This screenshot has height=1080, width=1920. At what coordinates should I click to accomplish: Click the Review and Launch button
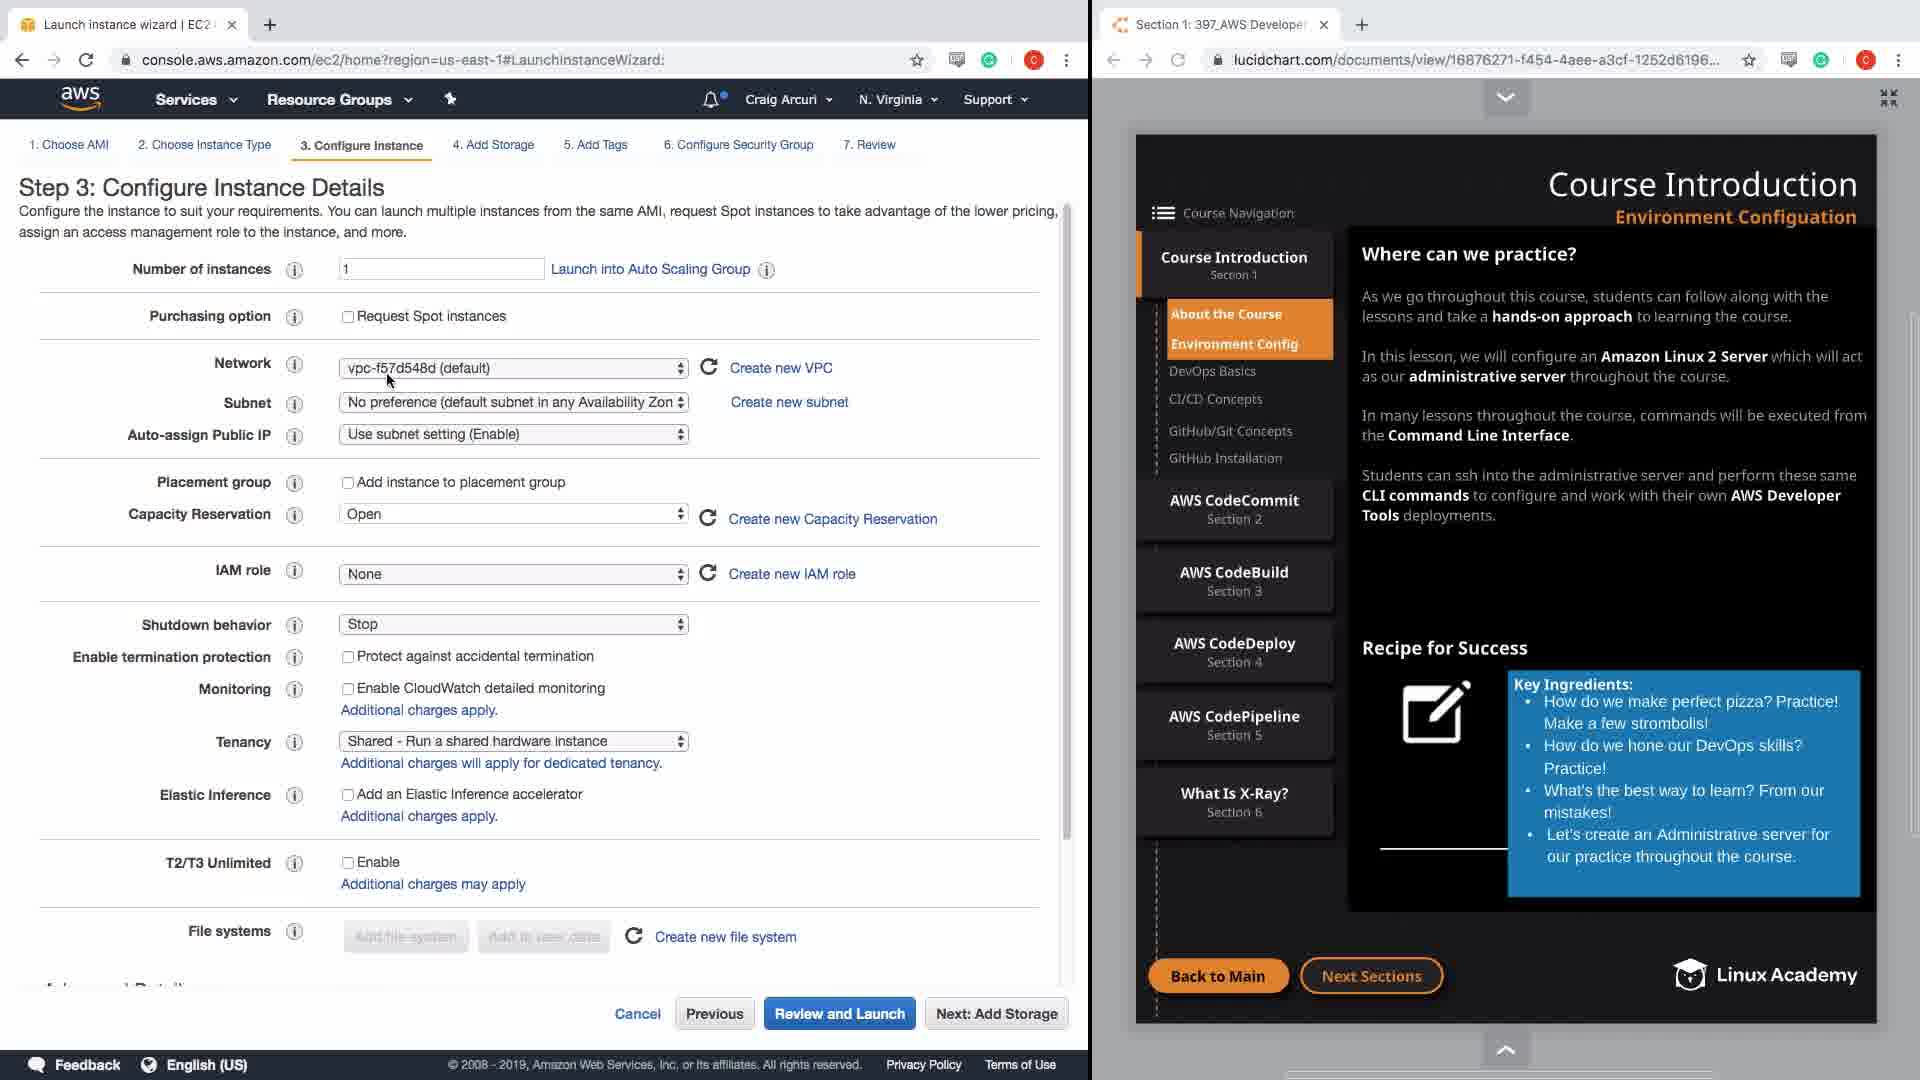(839, 1013)
